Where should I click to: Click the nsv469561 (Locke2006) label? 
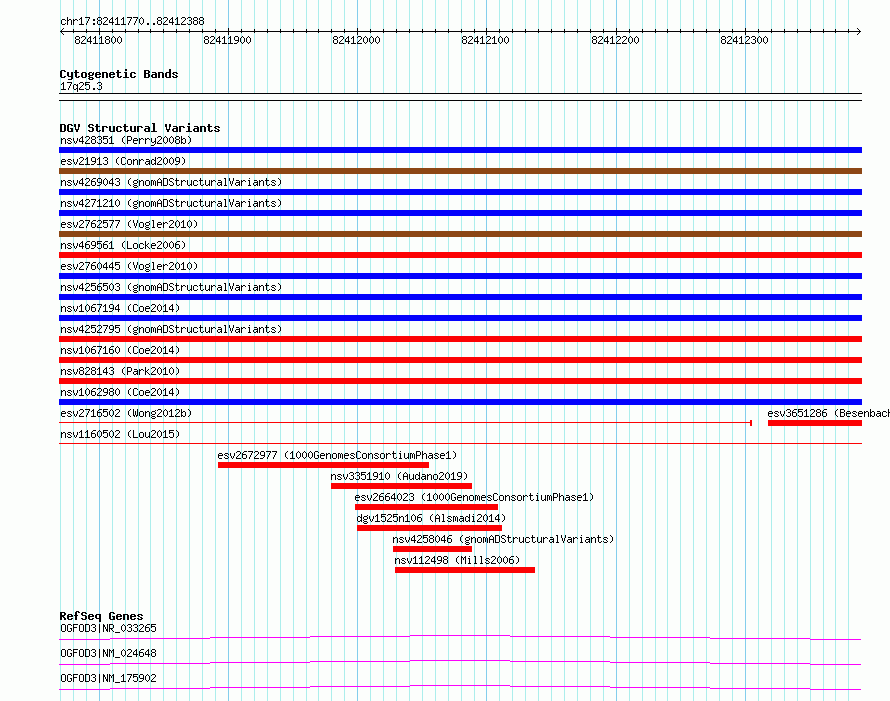[x=123, y=245]
